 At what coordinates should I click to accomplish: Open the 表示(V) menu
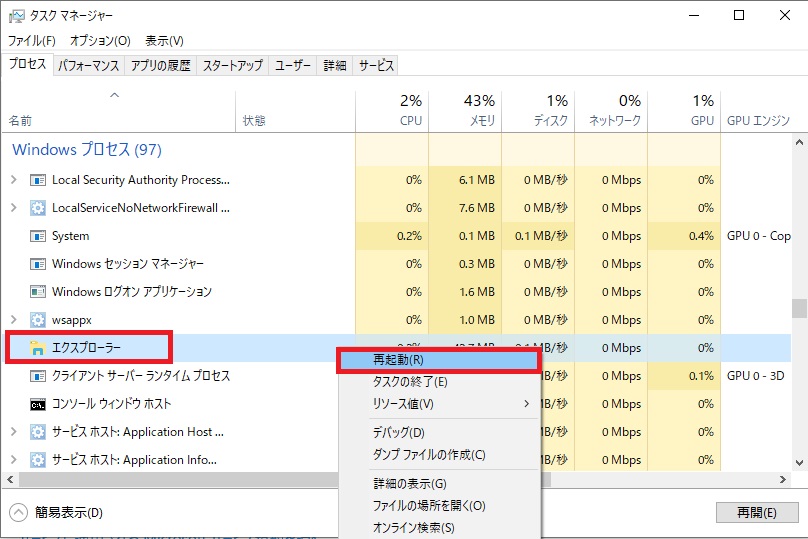[x=164, y=40]
